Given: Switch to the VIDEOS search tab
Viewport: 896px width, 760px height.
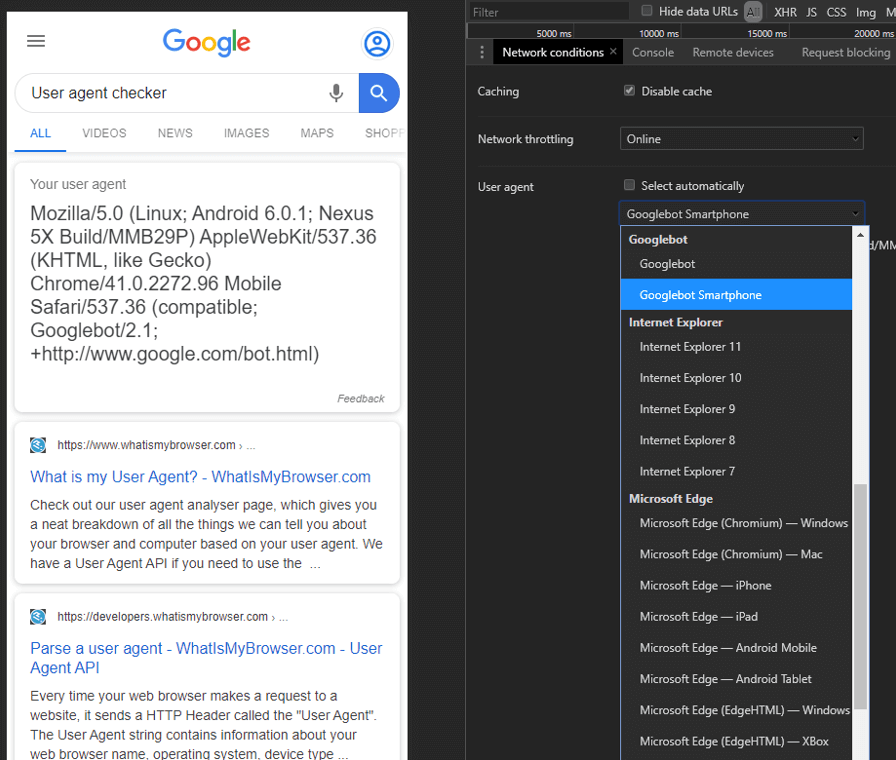Looking at the screenshot, I should (104, 133).
